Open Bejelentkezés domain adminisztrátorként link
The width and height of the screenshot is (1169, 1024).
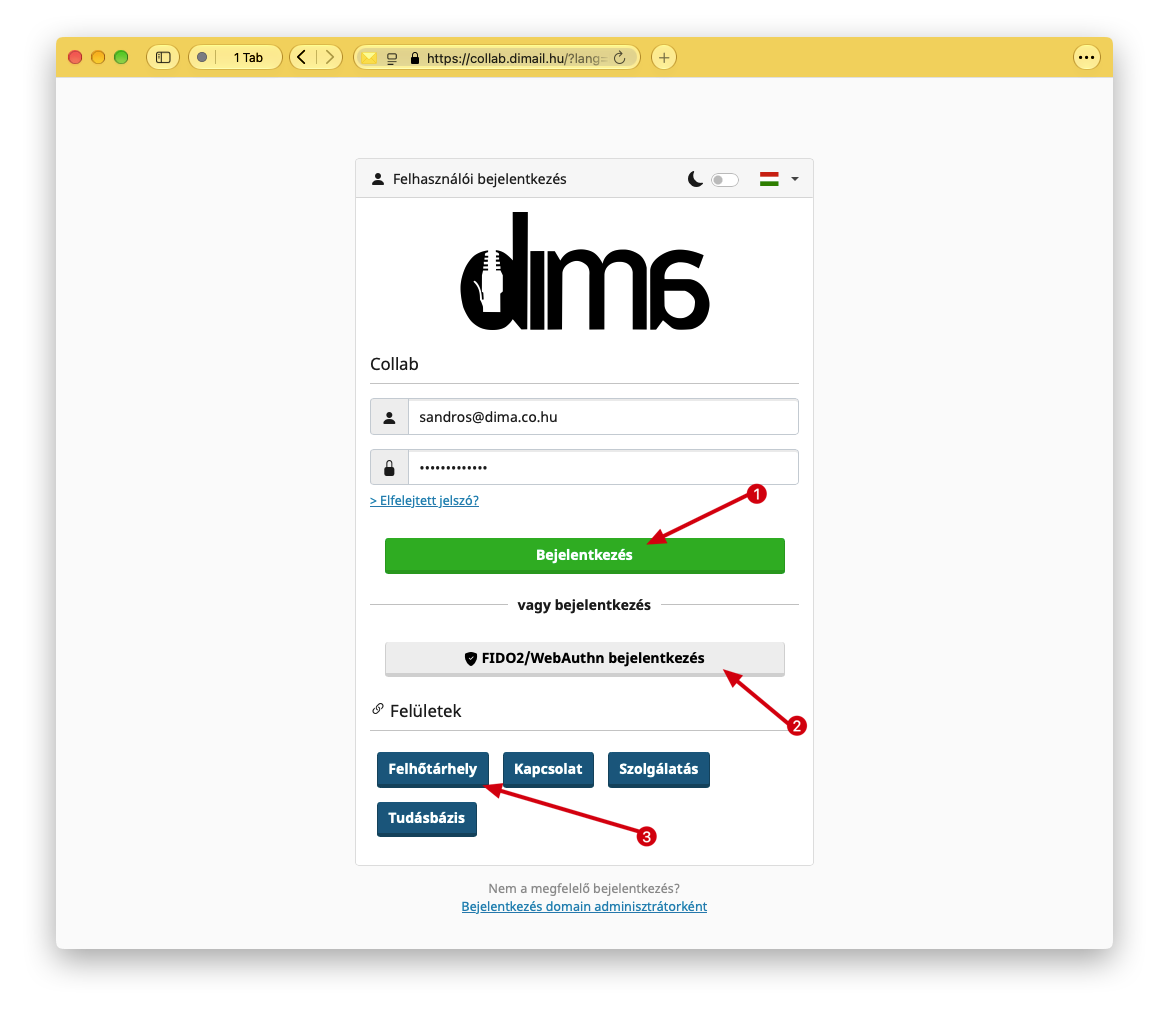coord(584,906)
